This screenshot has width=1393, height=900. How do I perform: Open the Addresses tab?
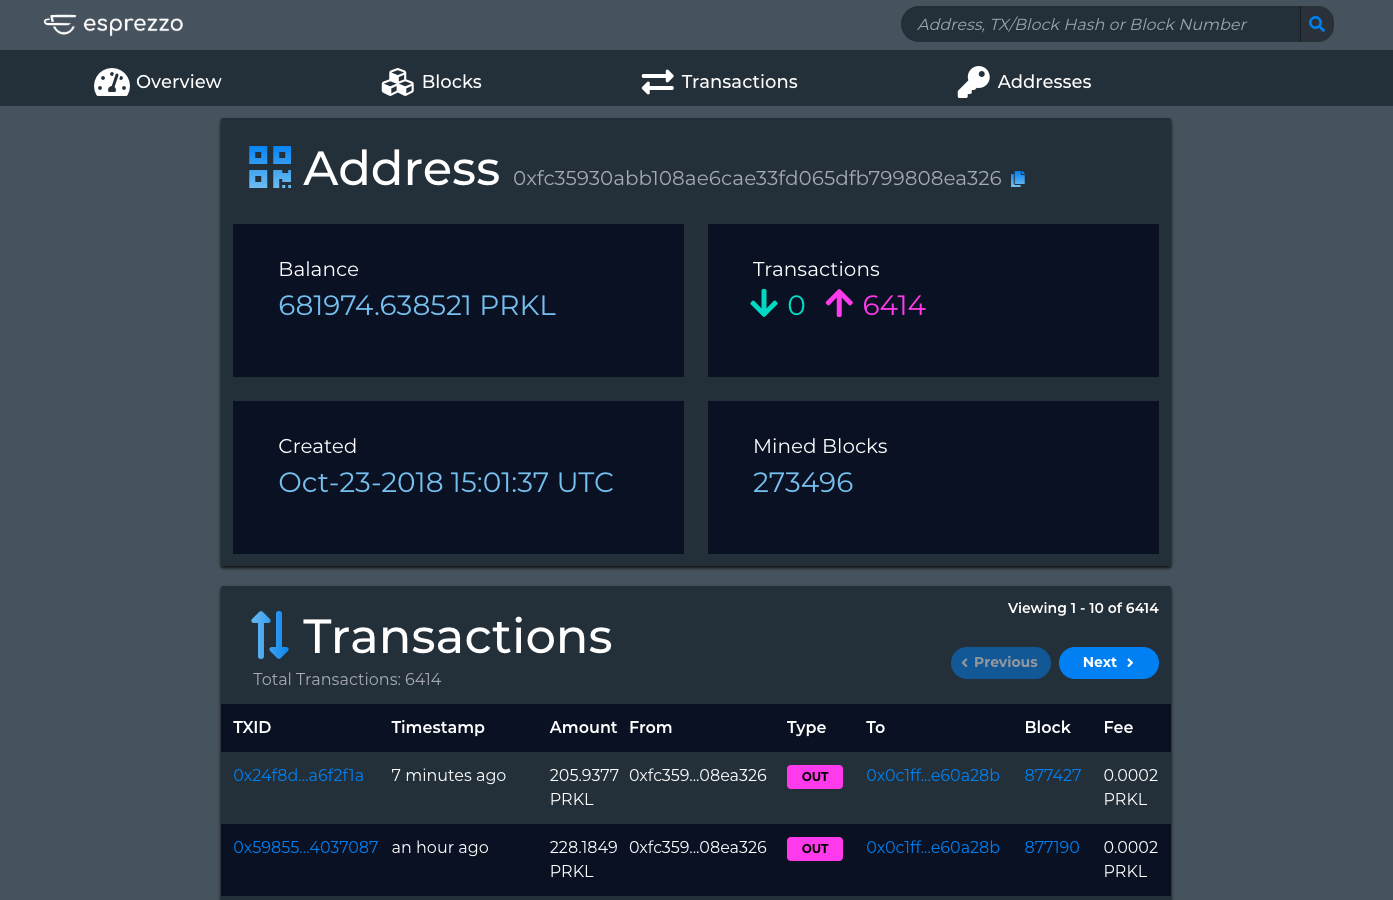(x=1024, y=82)
